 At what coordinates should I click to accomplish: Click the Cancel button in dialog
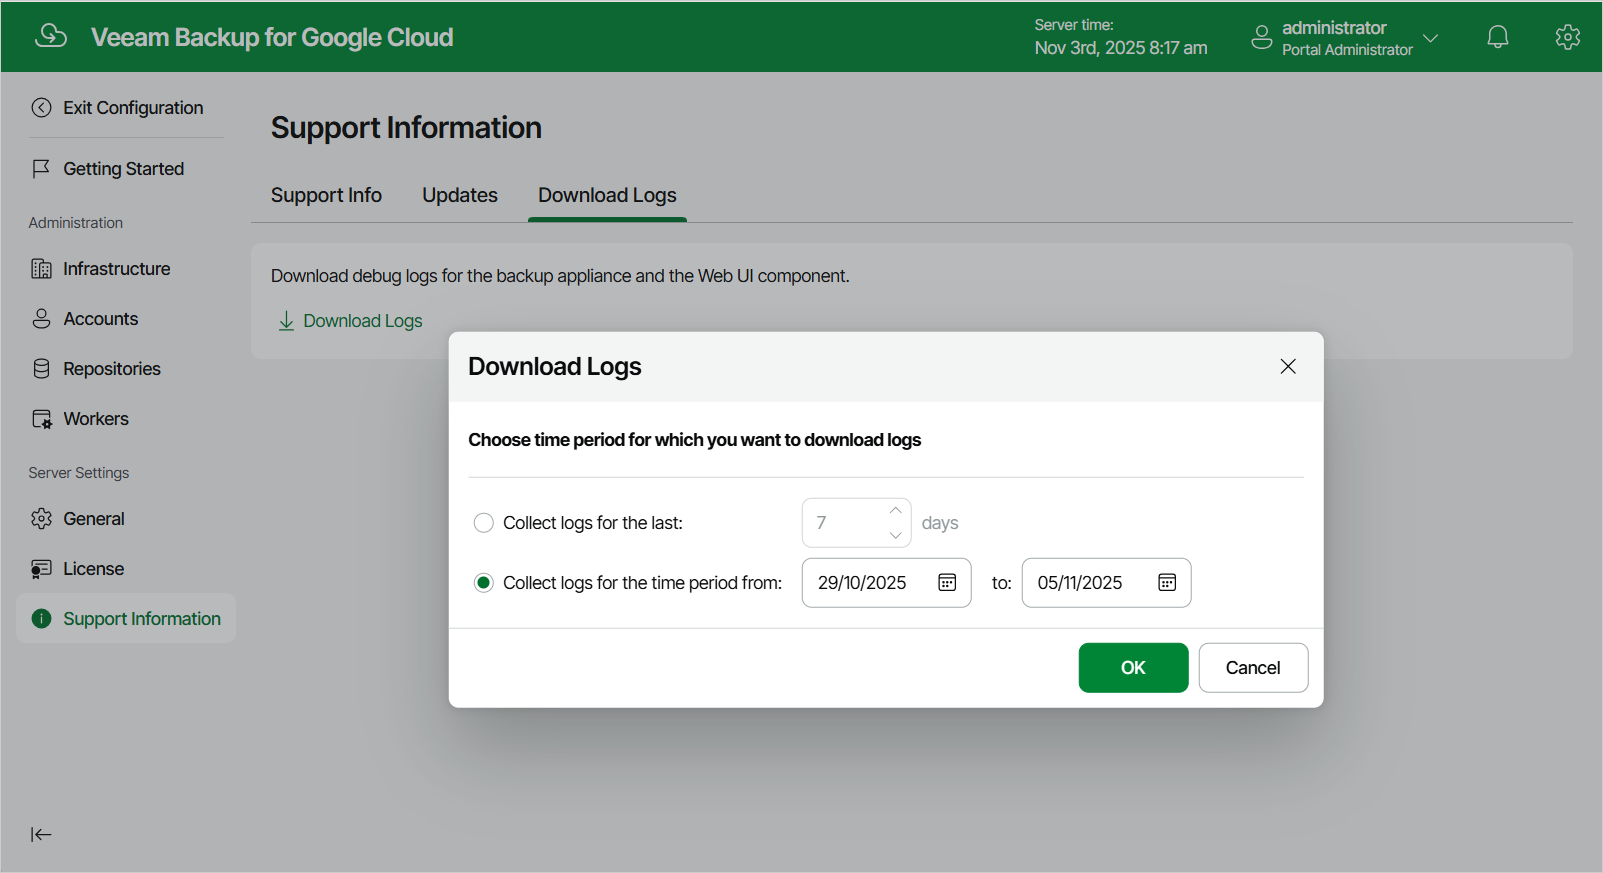(1253, 668)
